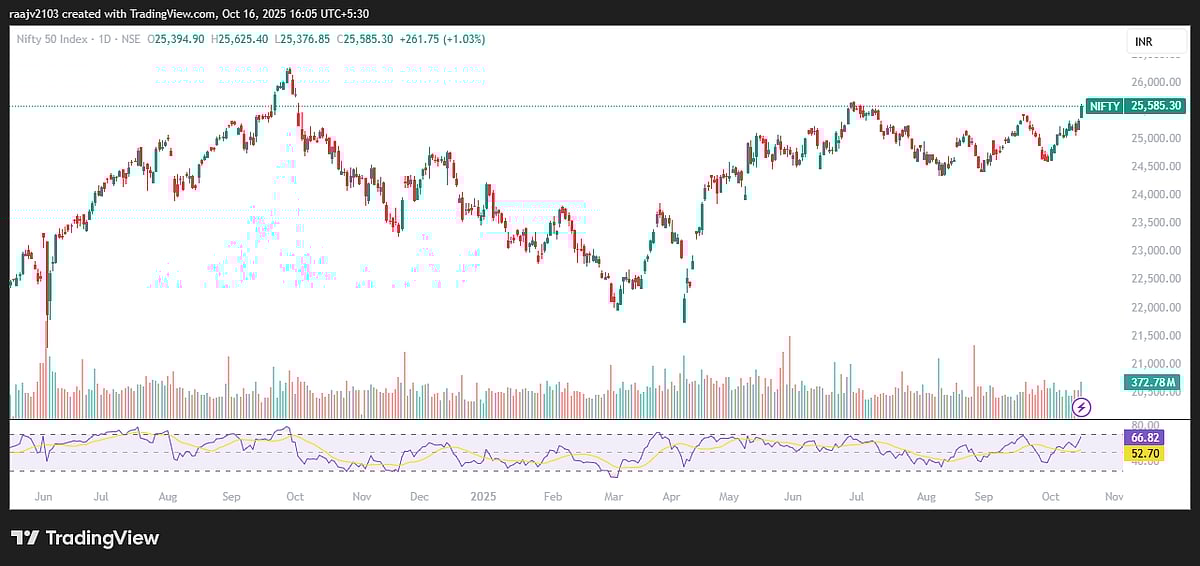
Task: Select the 372.78M volume value label
Action: (1153, 382)
